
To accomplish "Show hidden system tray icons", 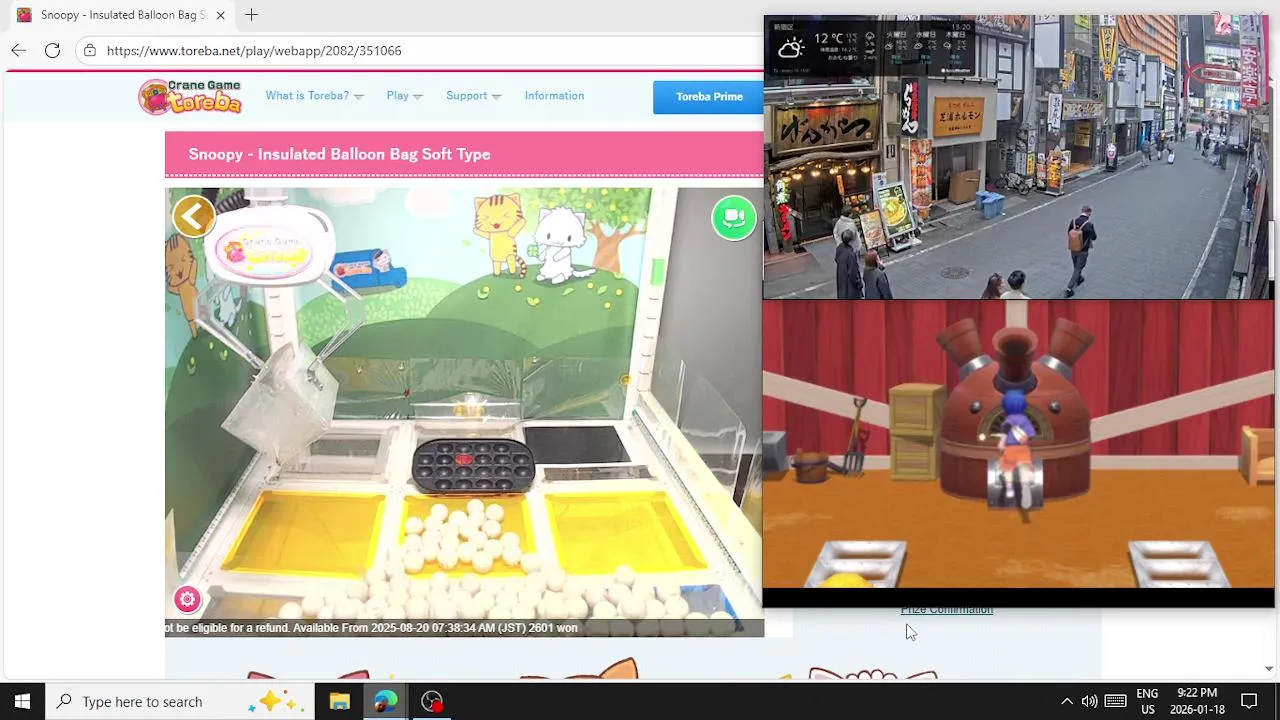I will pyautogui.click(x=1066, y=701).
